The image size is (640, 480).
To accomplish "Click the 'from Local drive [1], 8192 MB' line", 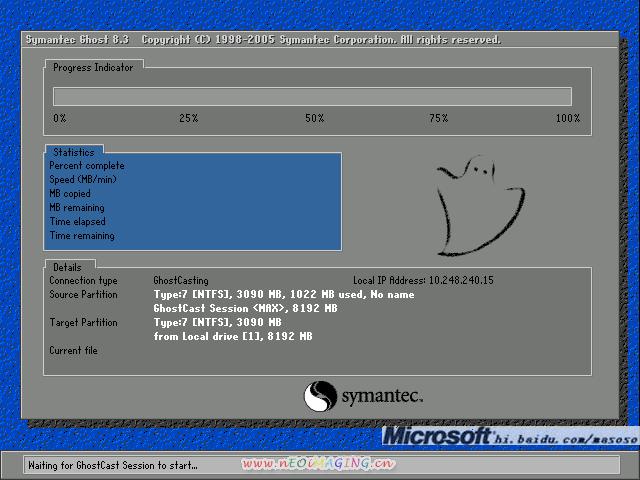I will point(233,336).
